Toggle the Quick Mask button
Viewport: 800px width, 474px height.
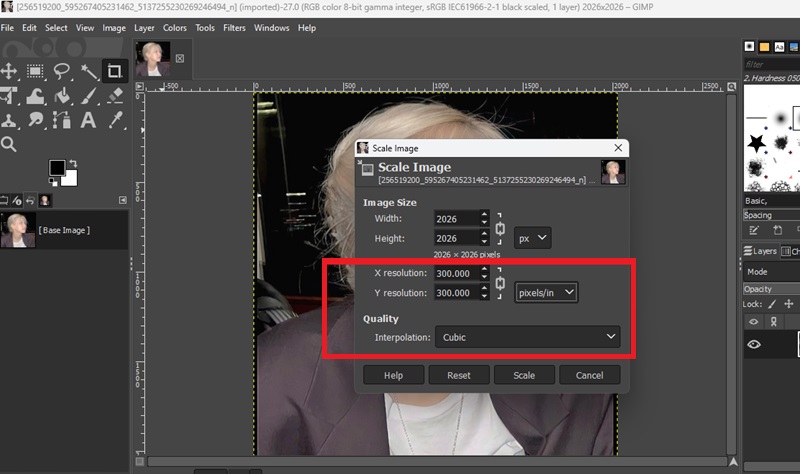140,461
